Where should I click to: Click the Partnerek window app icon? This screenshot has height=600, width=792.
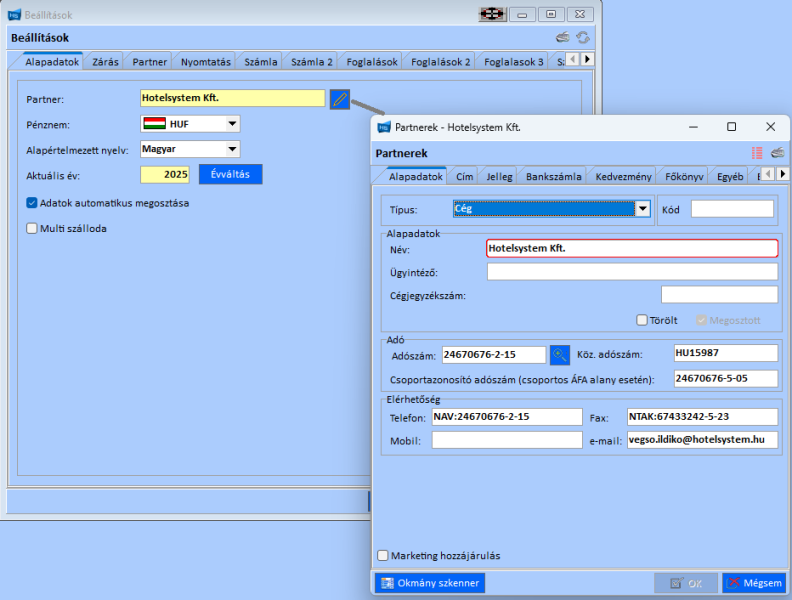[384, 127]
